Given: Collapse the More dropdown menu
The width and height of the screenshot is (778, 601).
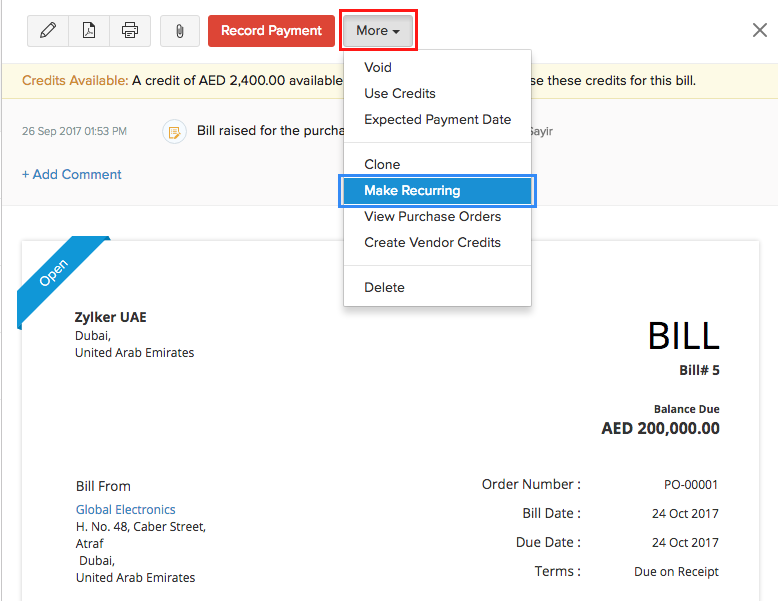Looking at the screenshot, I should [378, 31].
